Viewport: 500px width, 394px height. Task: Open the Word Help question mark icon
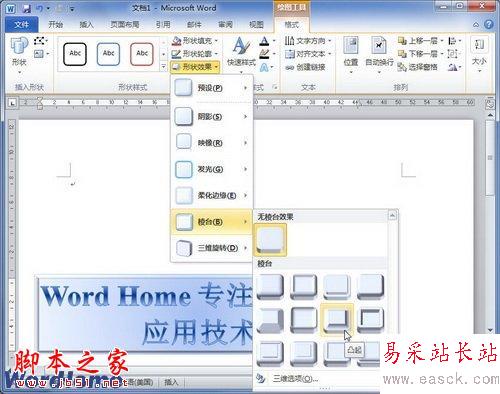point(489,24)
